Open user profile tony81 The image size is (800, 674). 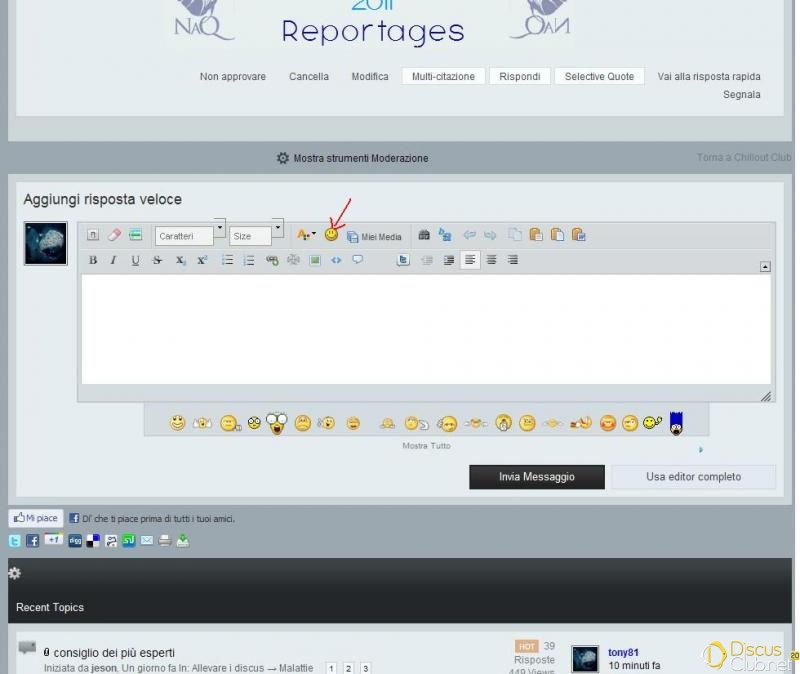click(x=623, y=653)
